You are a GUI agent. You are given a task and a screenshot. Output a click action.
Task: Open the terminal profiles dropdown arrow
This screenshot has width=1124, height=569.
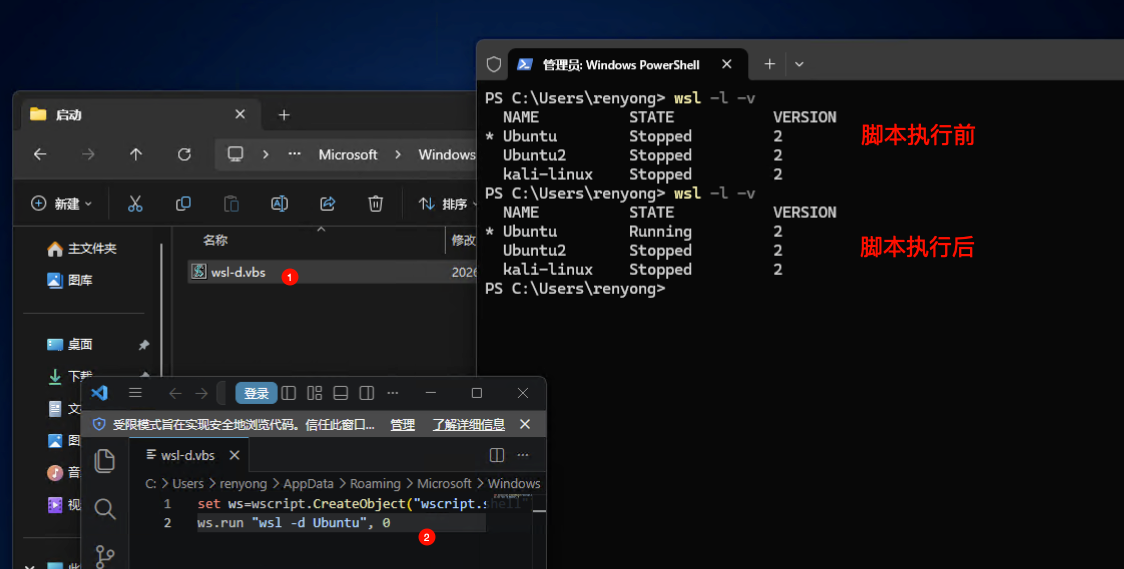(x=799, y=64)
